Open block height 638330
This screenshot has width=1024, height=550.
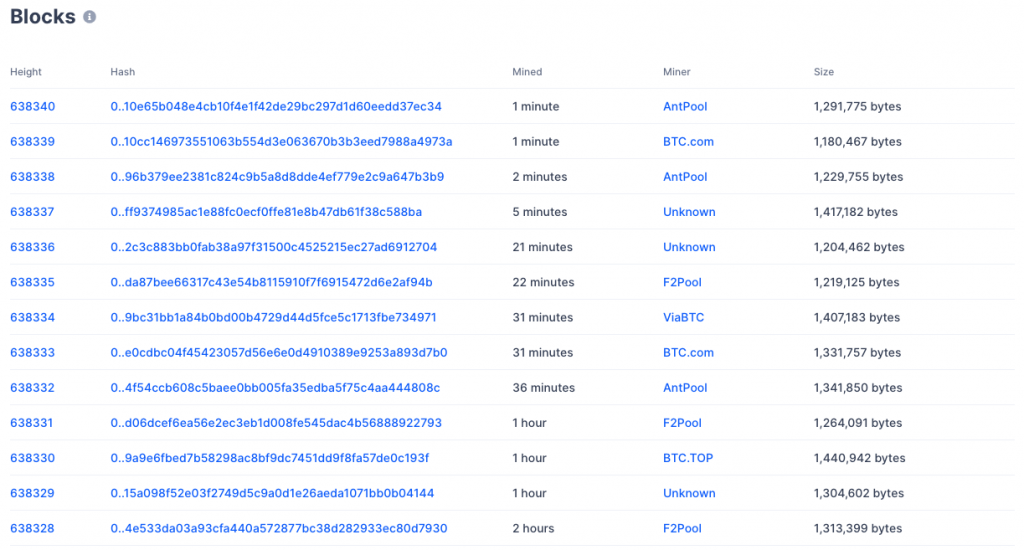(33, 459)
